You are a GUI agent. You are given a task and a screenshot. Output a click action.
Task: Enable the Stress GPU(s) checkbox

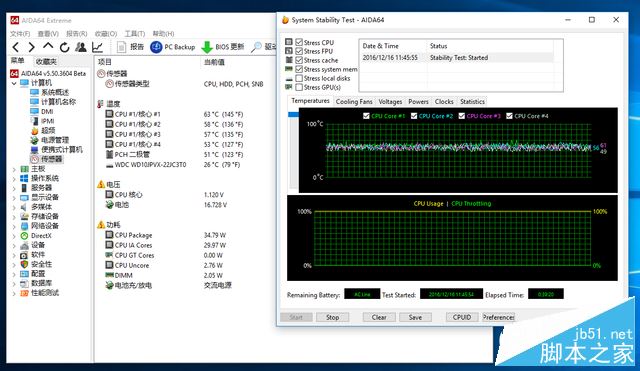(x=299, y=87)
